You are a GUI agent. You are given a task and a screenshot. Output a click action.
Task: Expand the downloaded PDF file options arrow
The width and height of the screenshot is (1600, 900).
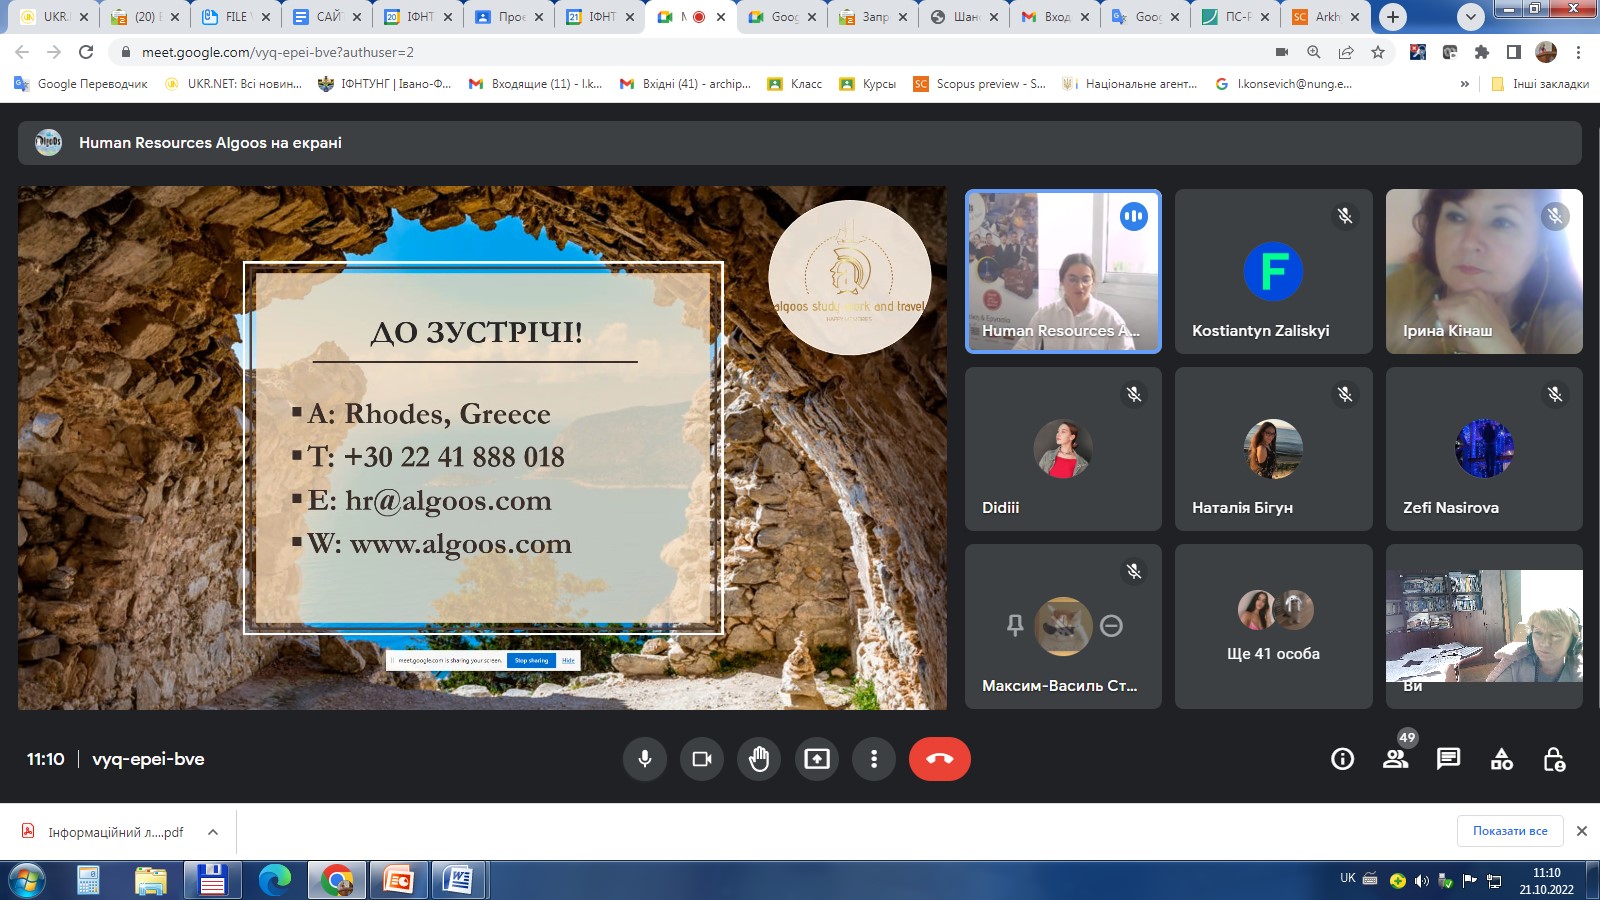tap(213, 832)
